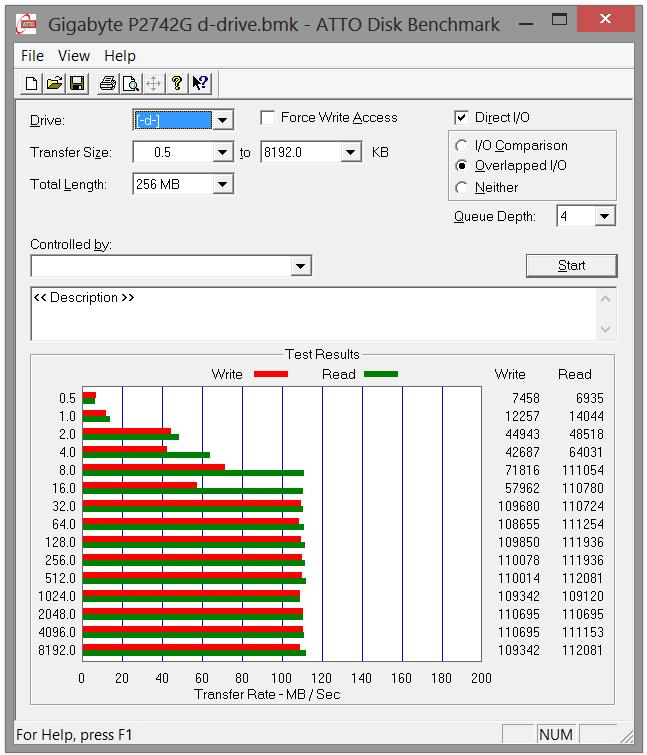647x755 pixels.
Task: Click the read value 109120
Action: pos(582,596)
